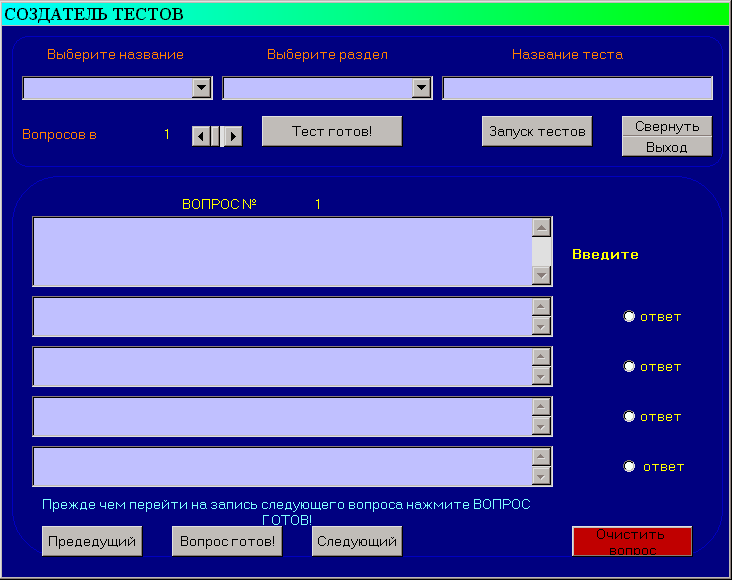Click the up scroll arrow of the fourth answer field

click(x=542, y=457)
